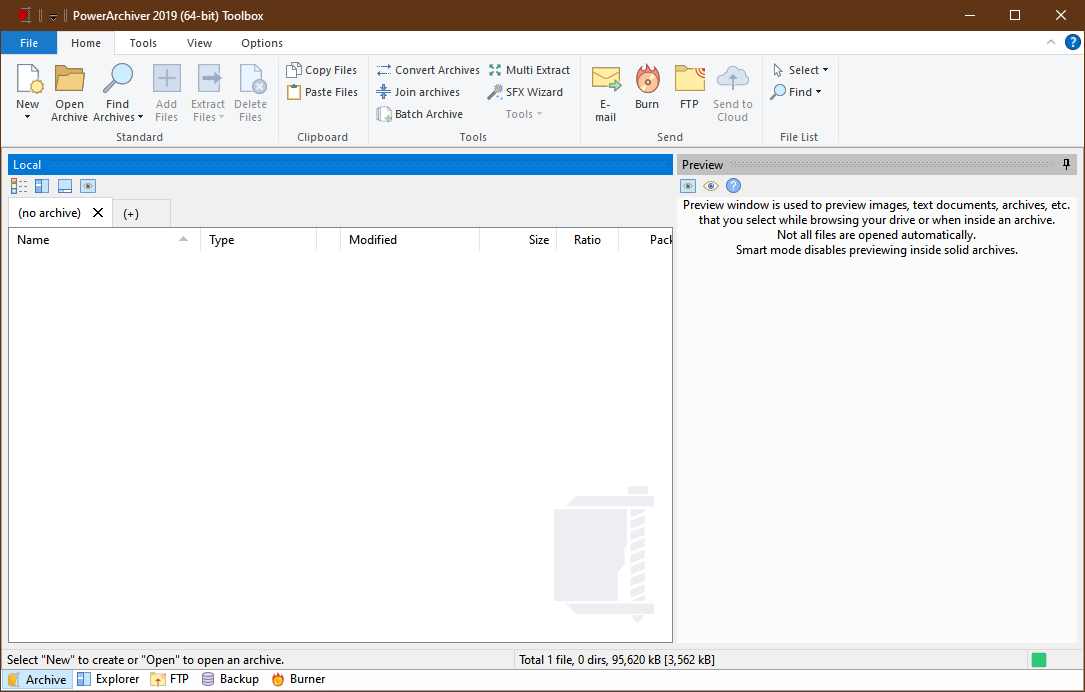Image resolution: width=1085 pixels, height=692 pixels.
Task: Select the (no archive) tab
Action: (49, 213)
